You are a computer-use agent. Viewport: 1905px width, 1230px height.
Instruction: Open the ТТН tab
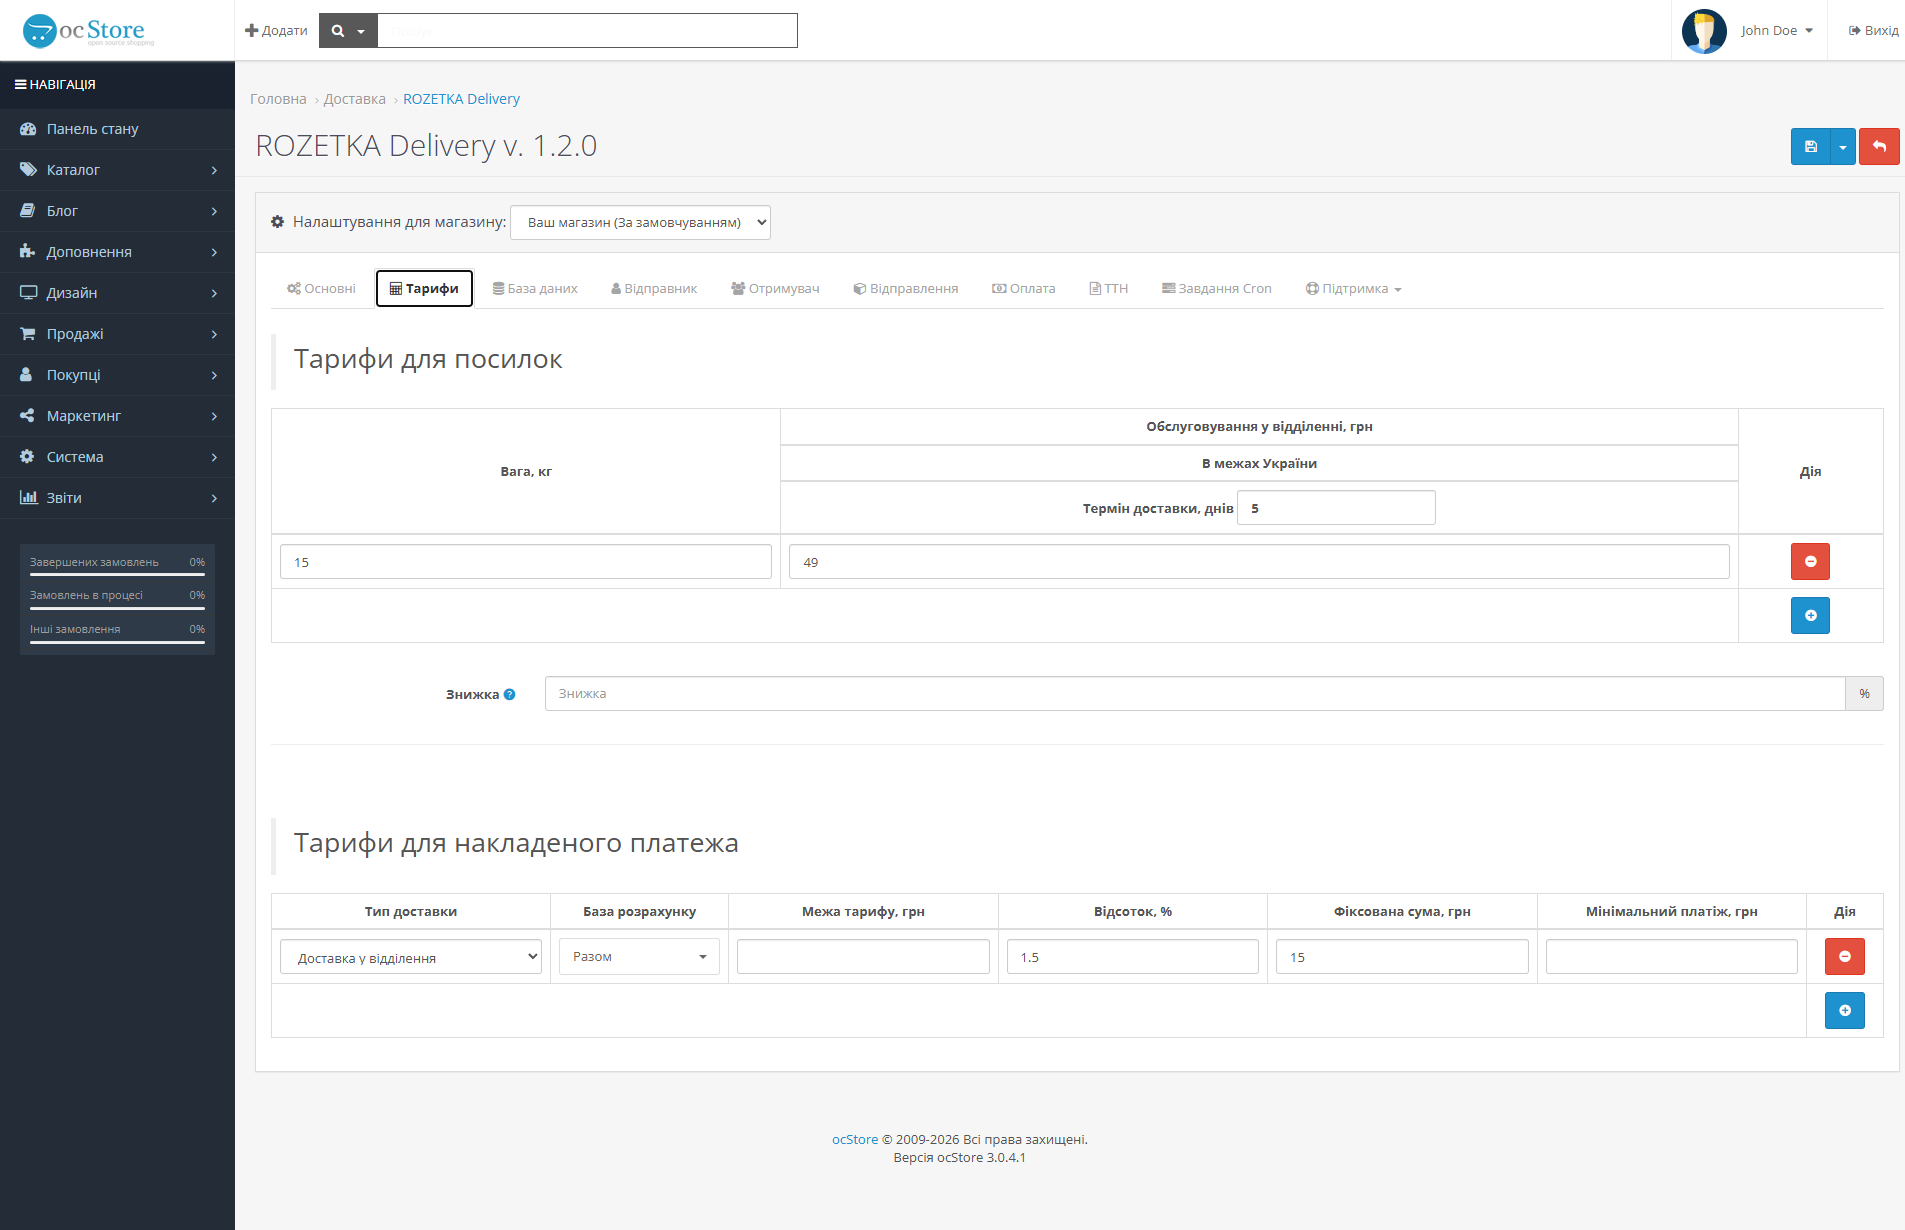(x=1108, y=289)
